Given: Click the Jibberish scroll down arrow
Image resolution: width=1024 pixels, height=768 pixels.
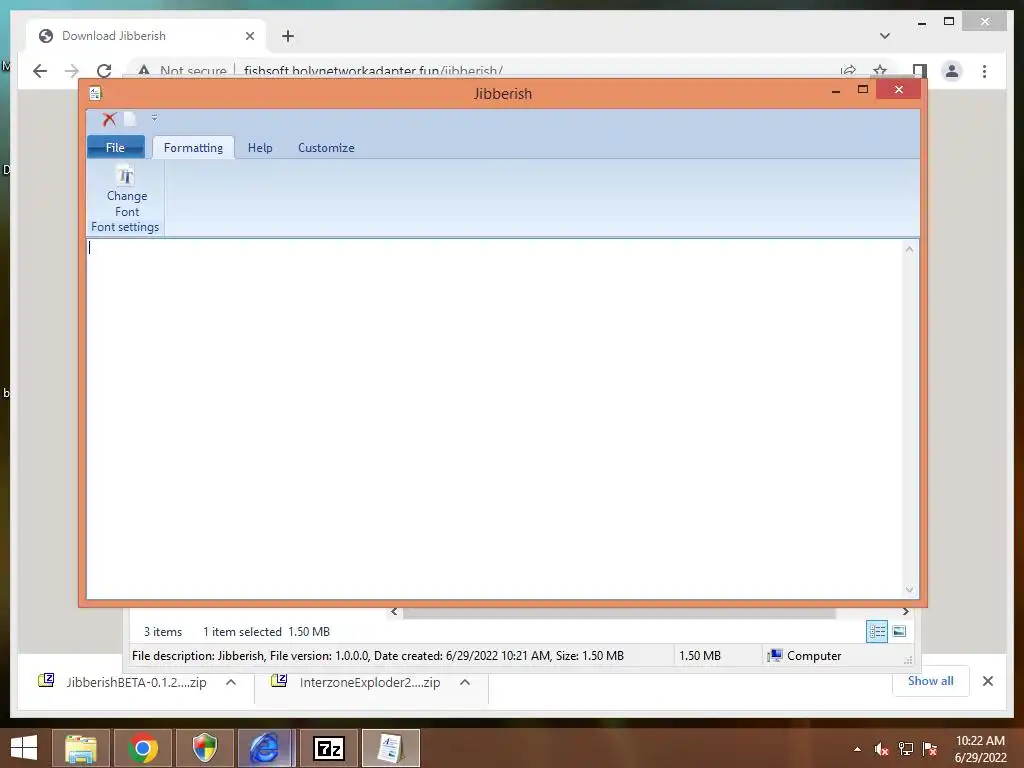Looking at the screenshot, I should (x=909, y=589).
